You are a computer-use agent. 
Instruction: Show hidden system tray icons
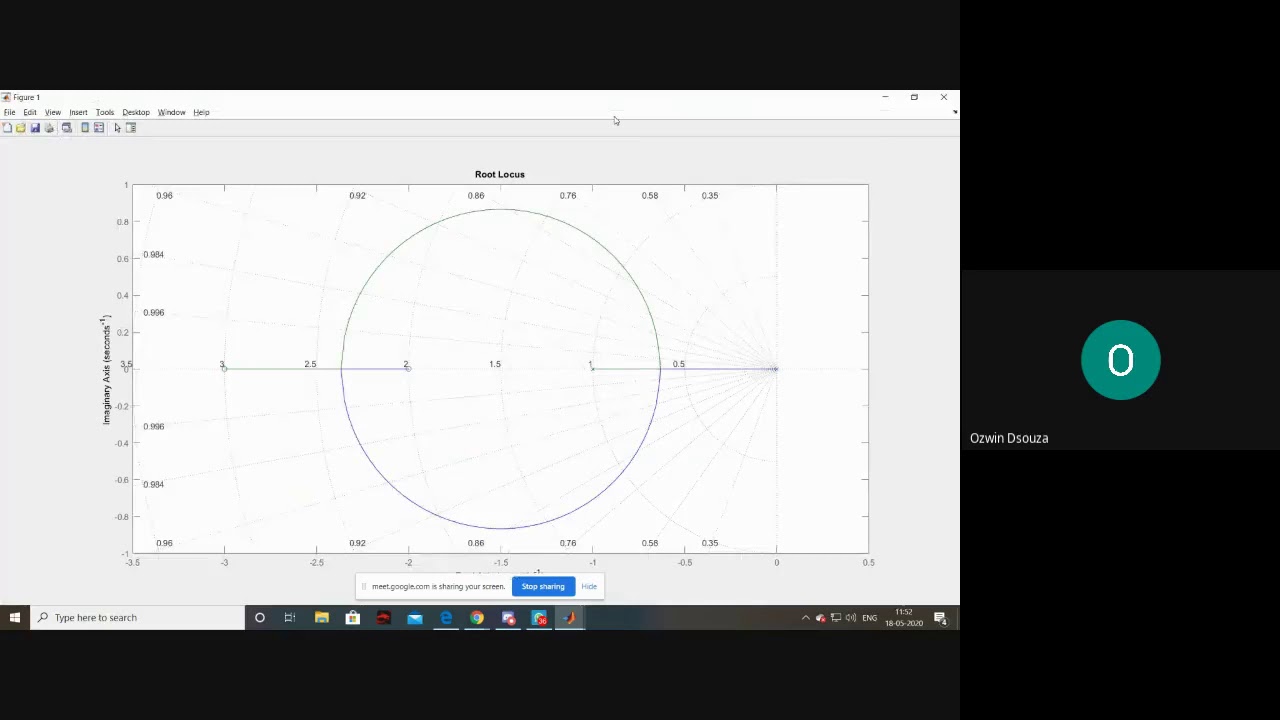805,618
